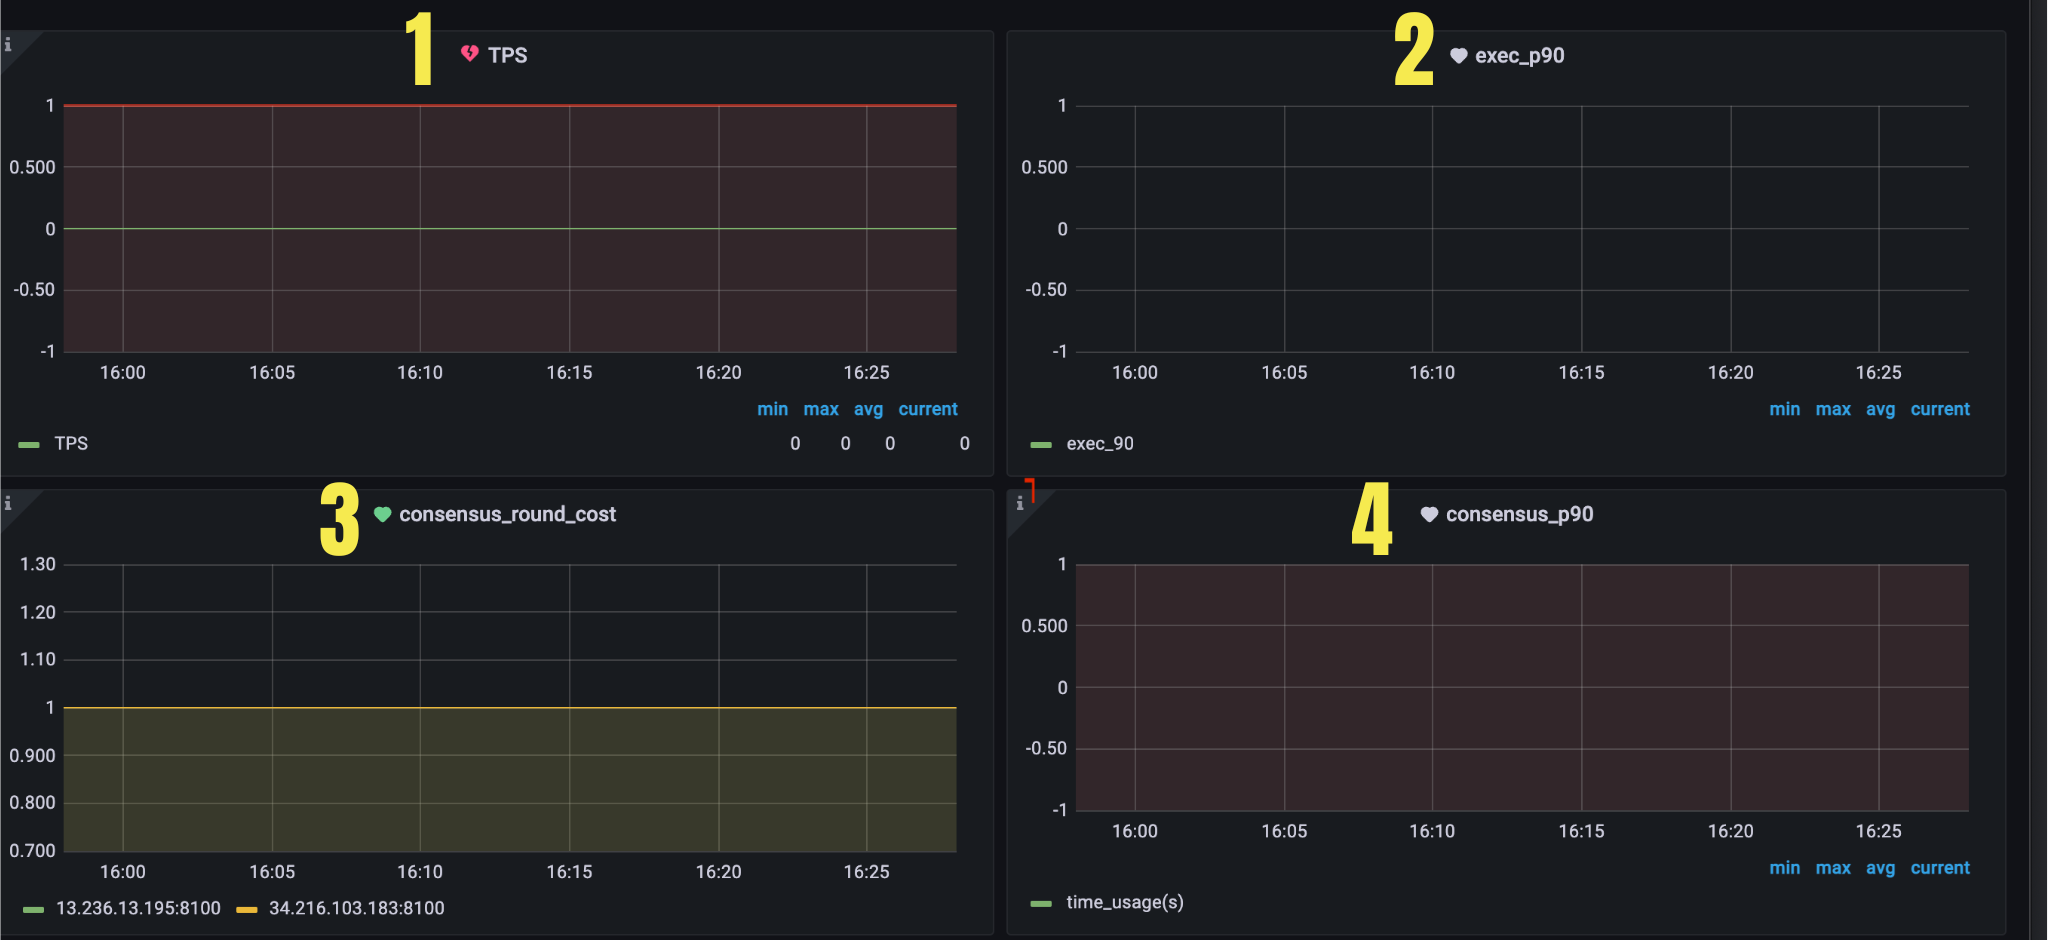Toggle the 13.236.13.195:8100 series visibility

tap(138, 908)
